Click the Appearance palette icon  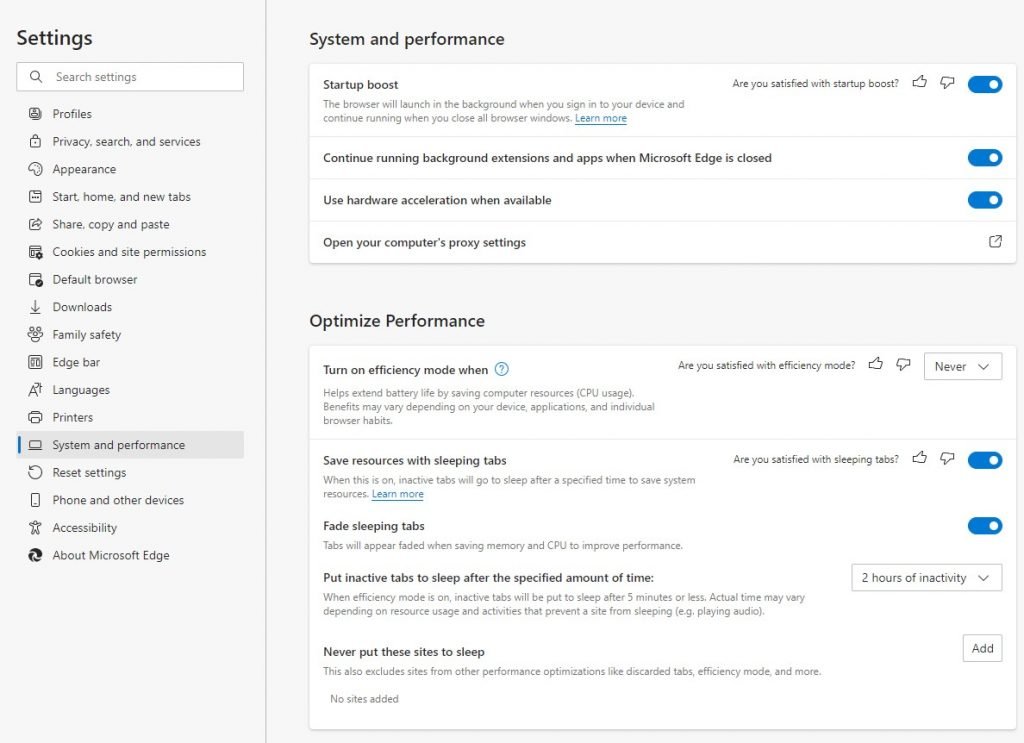click(x=35, y=169)
